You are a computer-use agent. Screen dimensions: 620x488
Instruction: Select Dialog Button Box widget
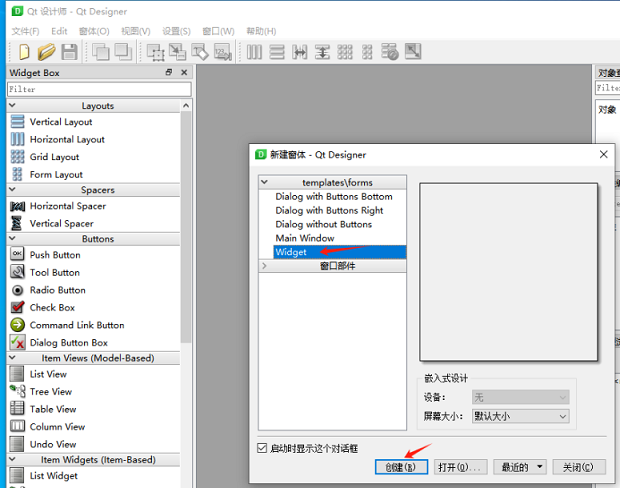point(94,342)
